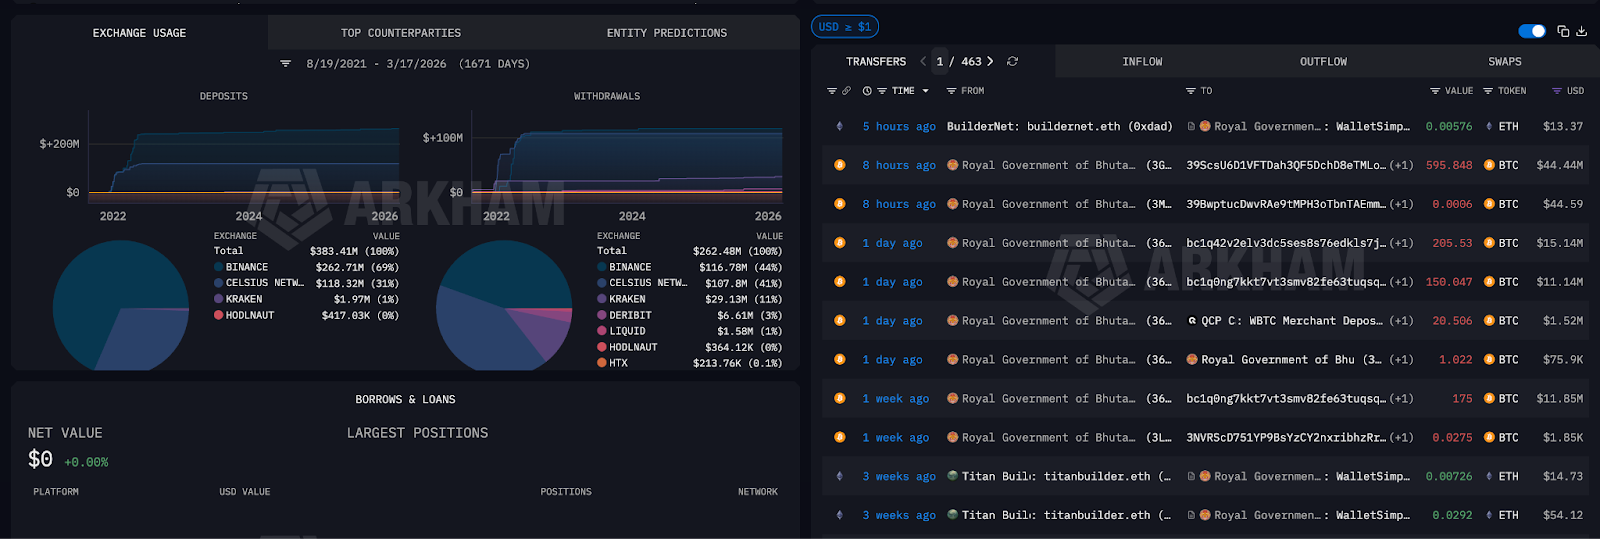The width and height of the screenshot is (1600, 539).
Task: Open the date range filter icon
Action: (286, 64)
